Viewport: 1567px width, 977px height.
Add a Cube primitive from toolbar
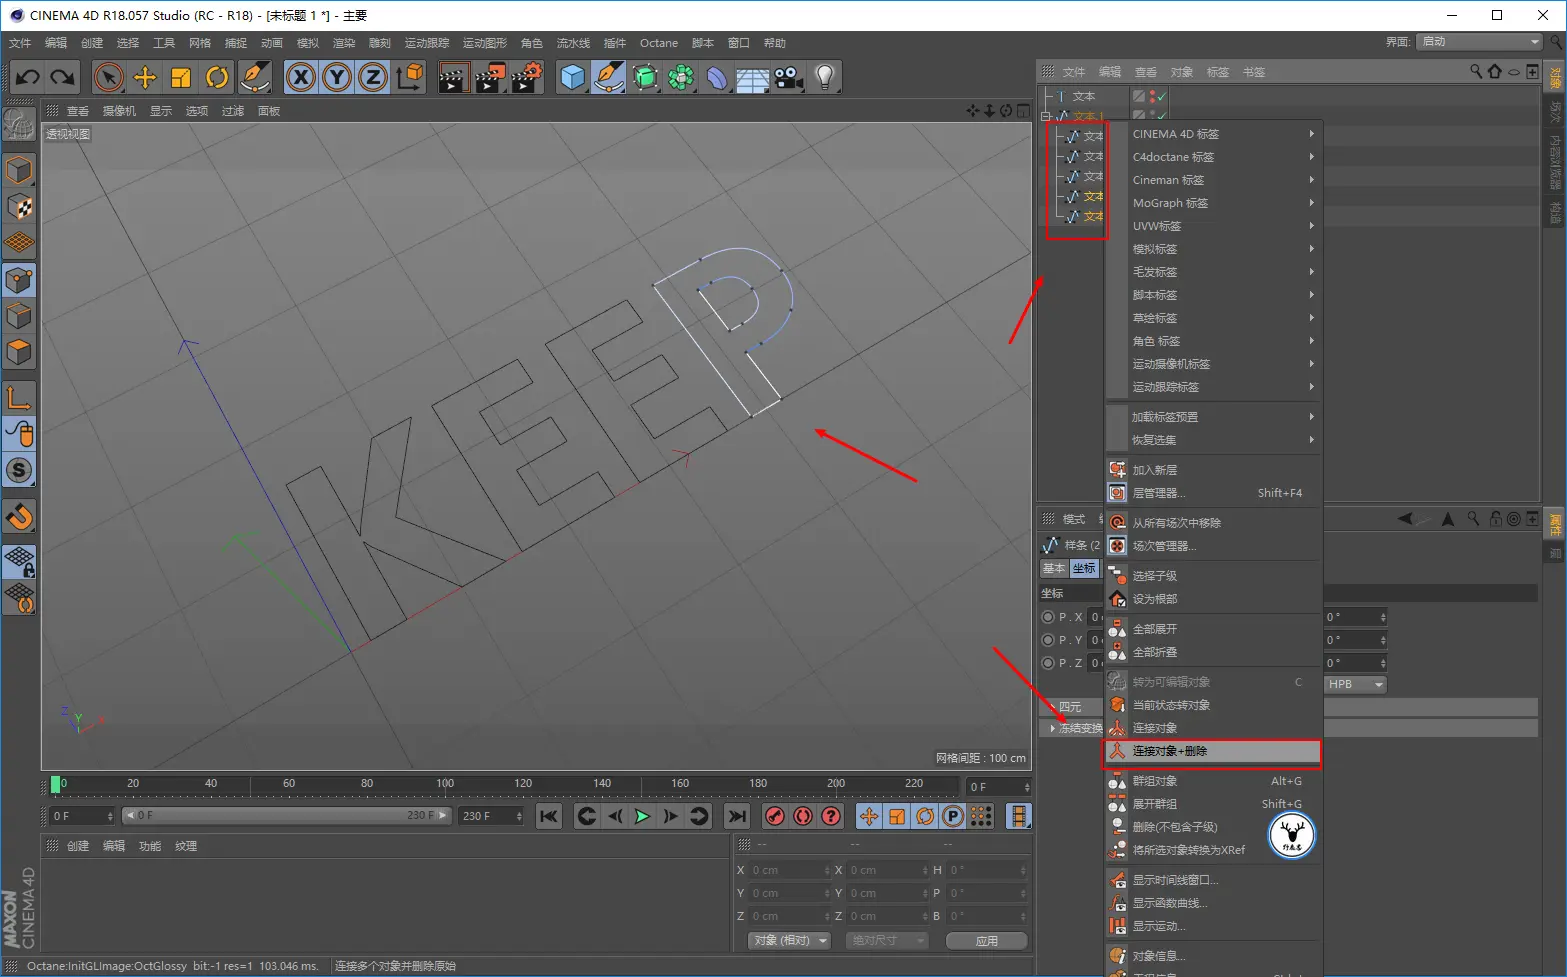click(573, 77)
